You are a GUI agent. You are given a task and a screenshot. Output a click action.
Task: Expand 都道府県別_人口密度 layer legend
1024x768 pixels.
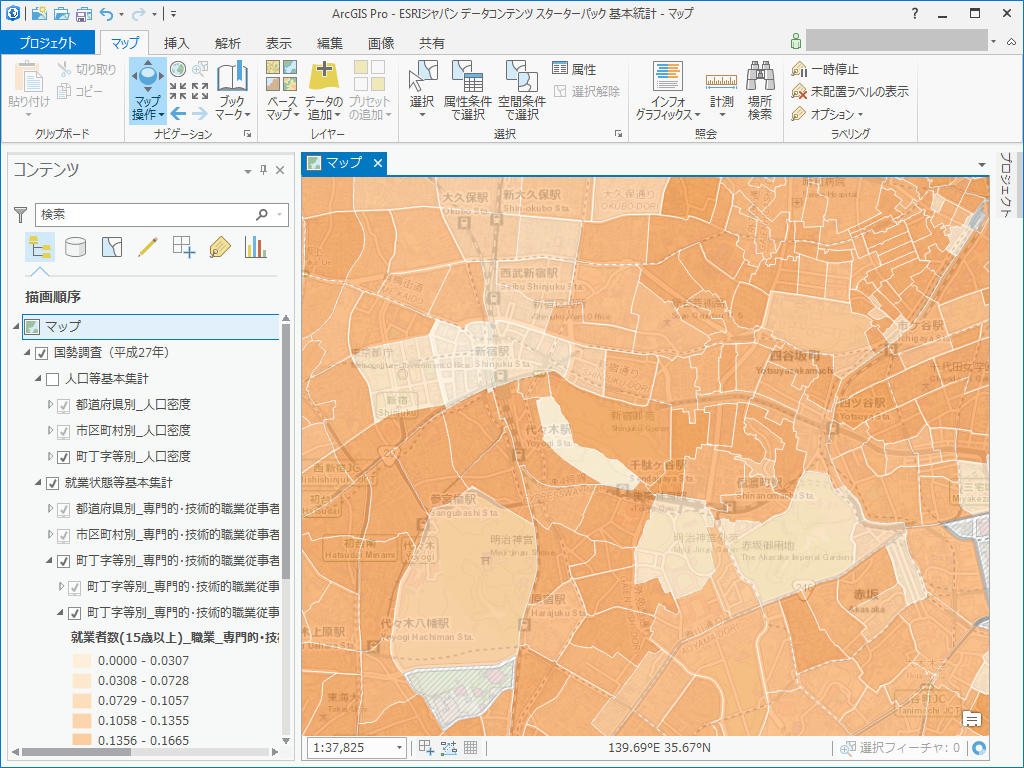[x=50, y=405]
